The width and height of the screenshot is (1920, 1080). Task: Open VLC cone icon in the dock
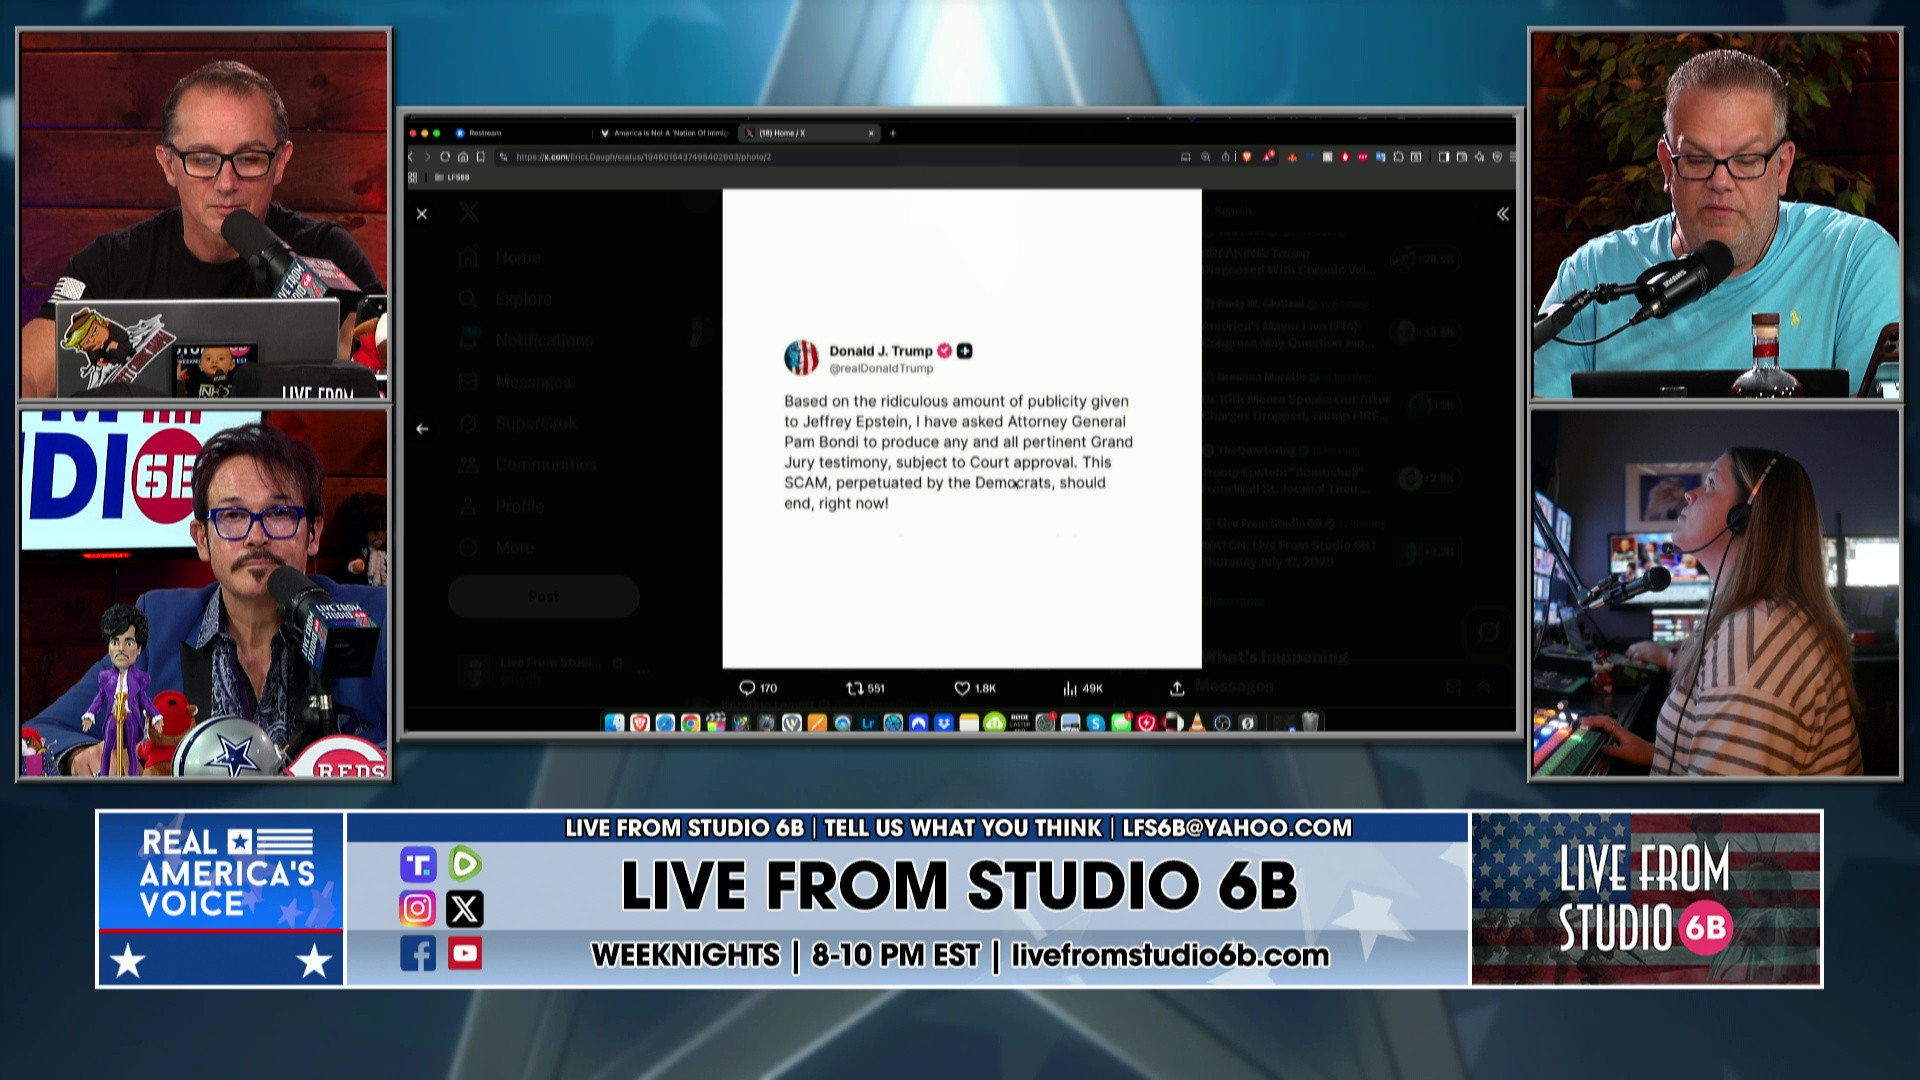[x=1197, y=722]
